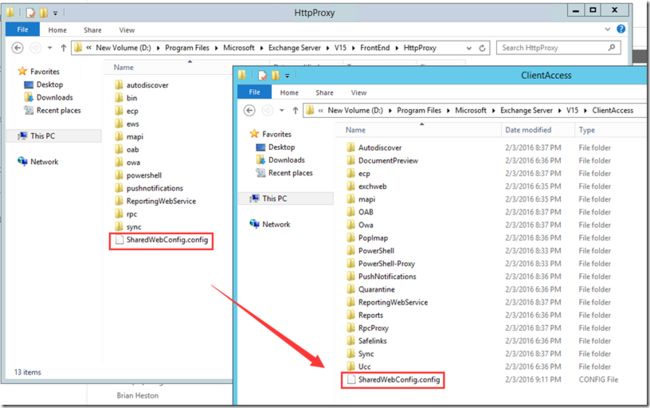The height and width of the screenshot is (408, 650).
Task: Switch to Home tab in HttpProxy window
Action: click(x=57, y=30)
